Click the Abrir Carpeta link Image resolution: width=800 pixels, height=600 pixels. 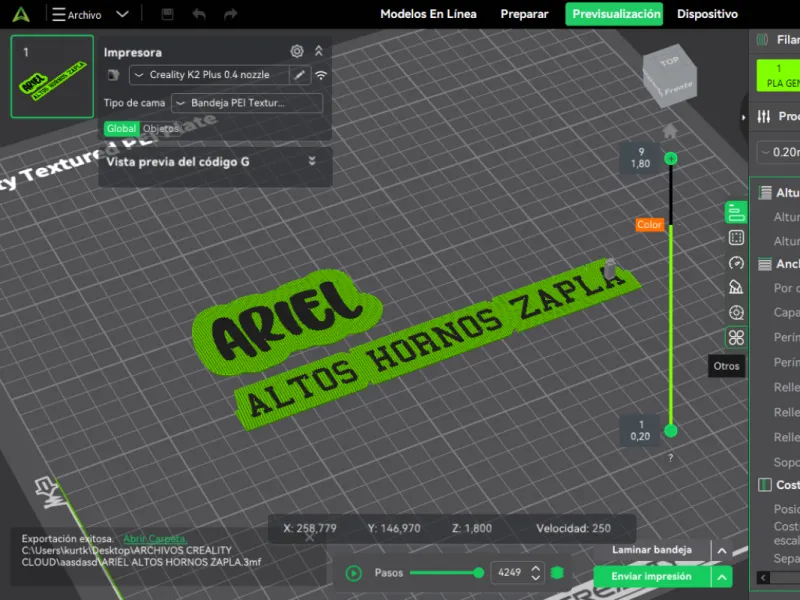[155, 539]
